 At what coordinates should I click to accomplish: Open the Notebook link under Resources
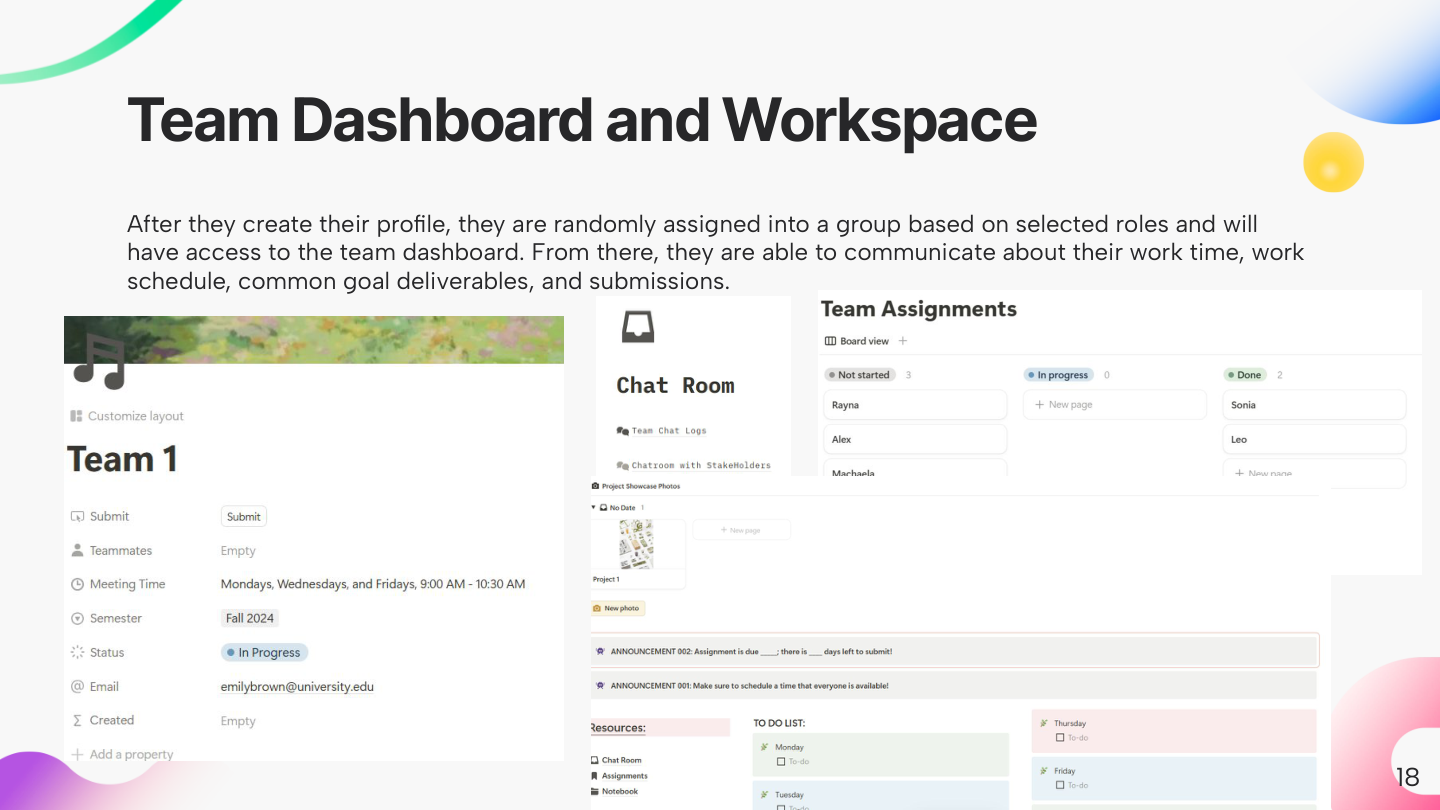click(x=620, y=791)
